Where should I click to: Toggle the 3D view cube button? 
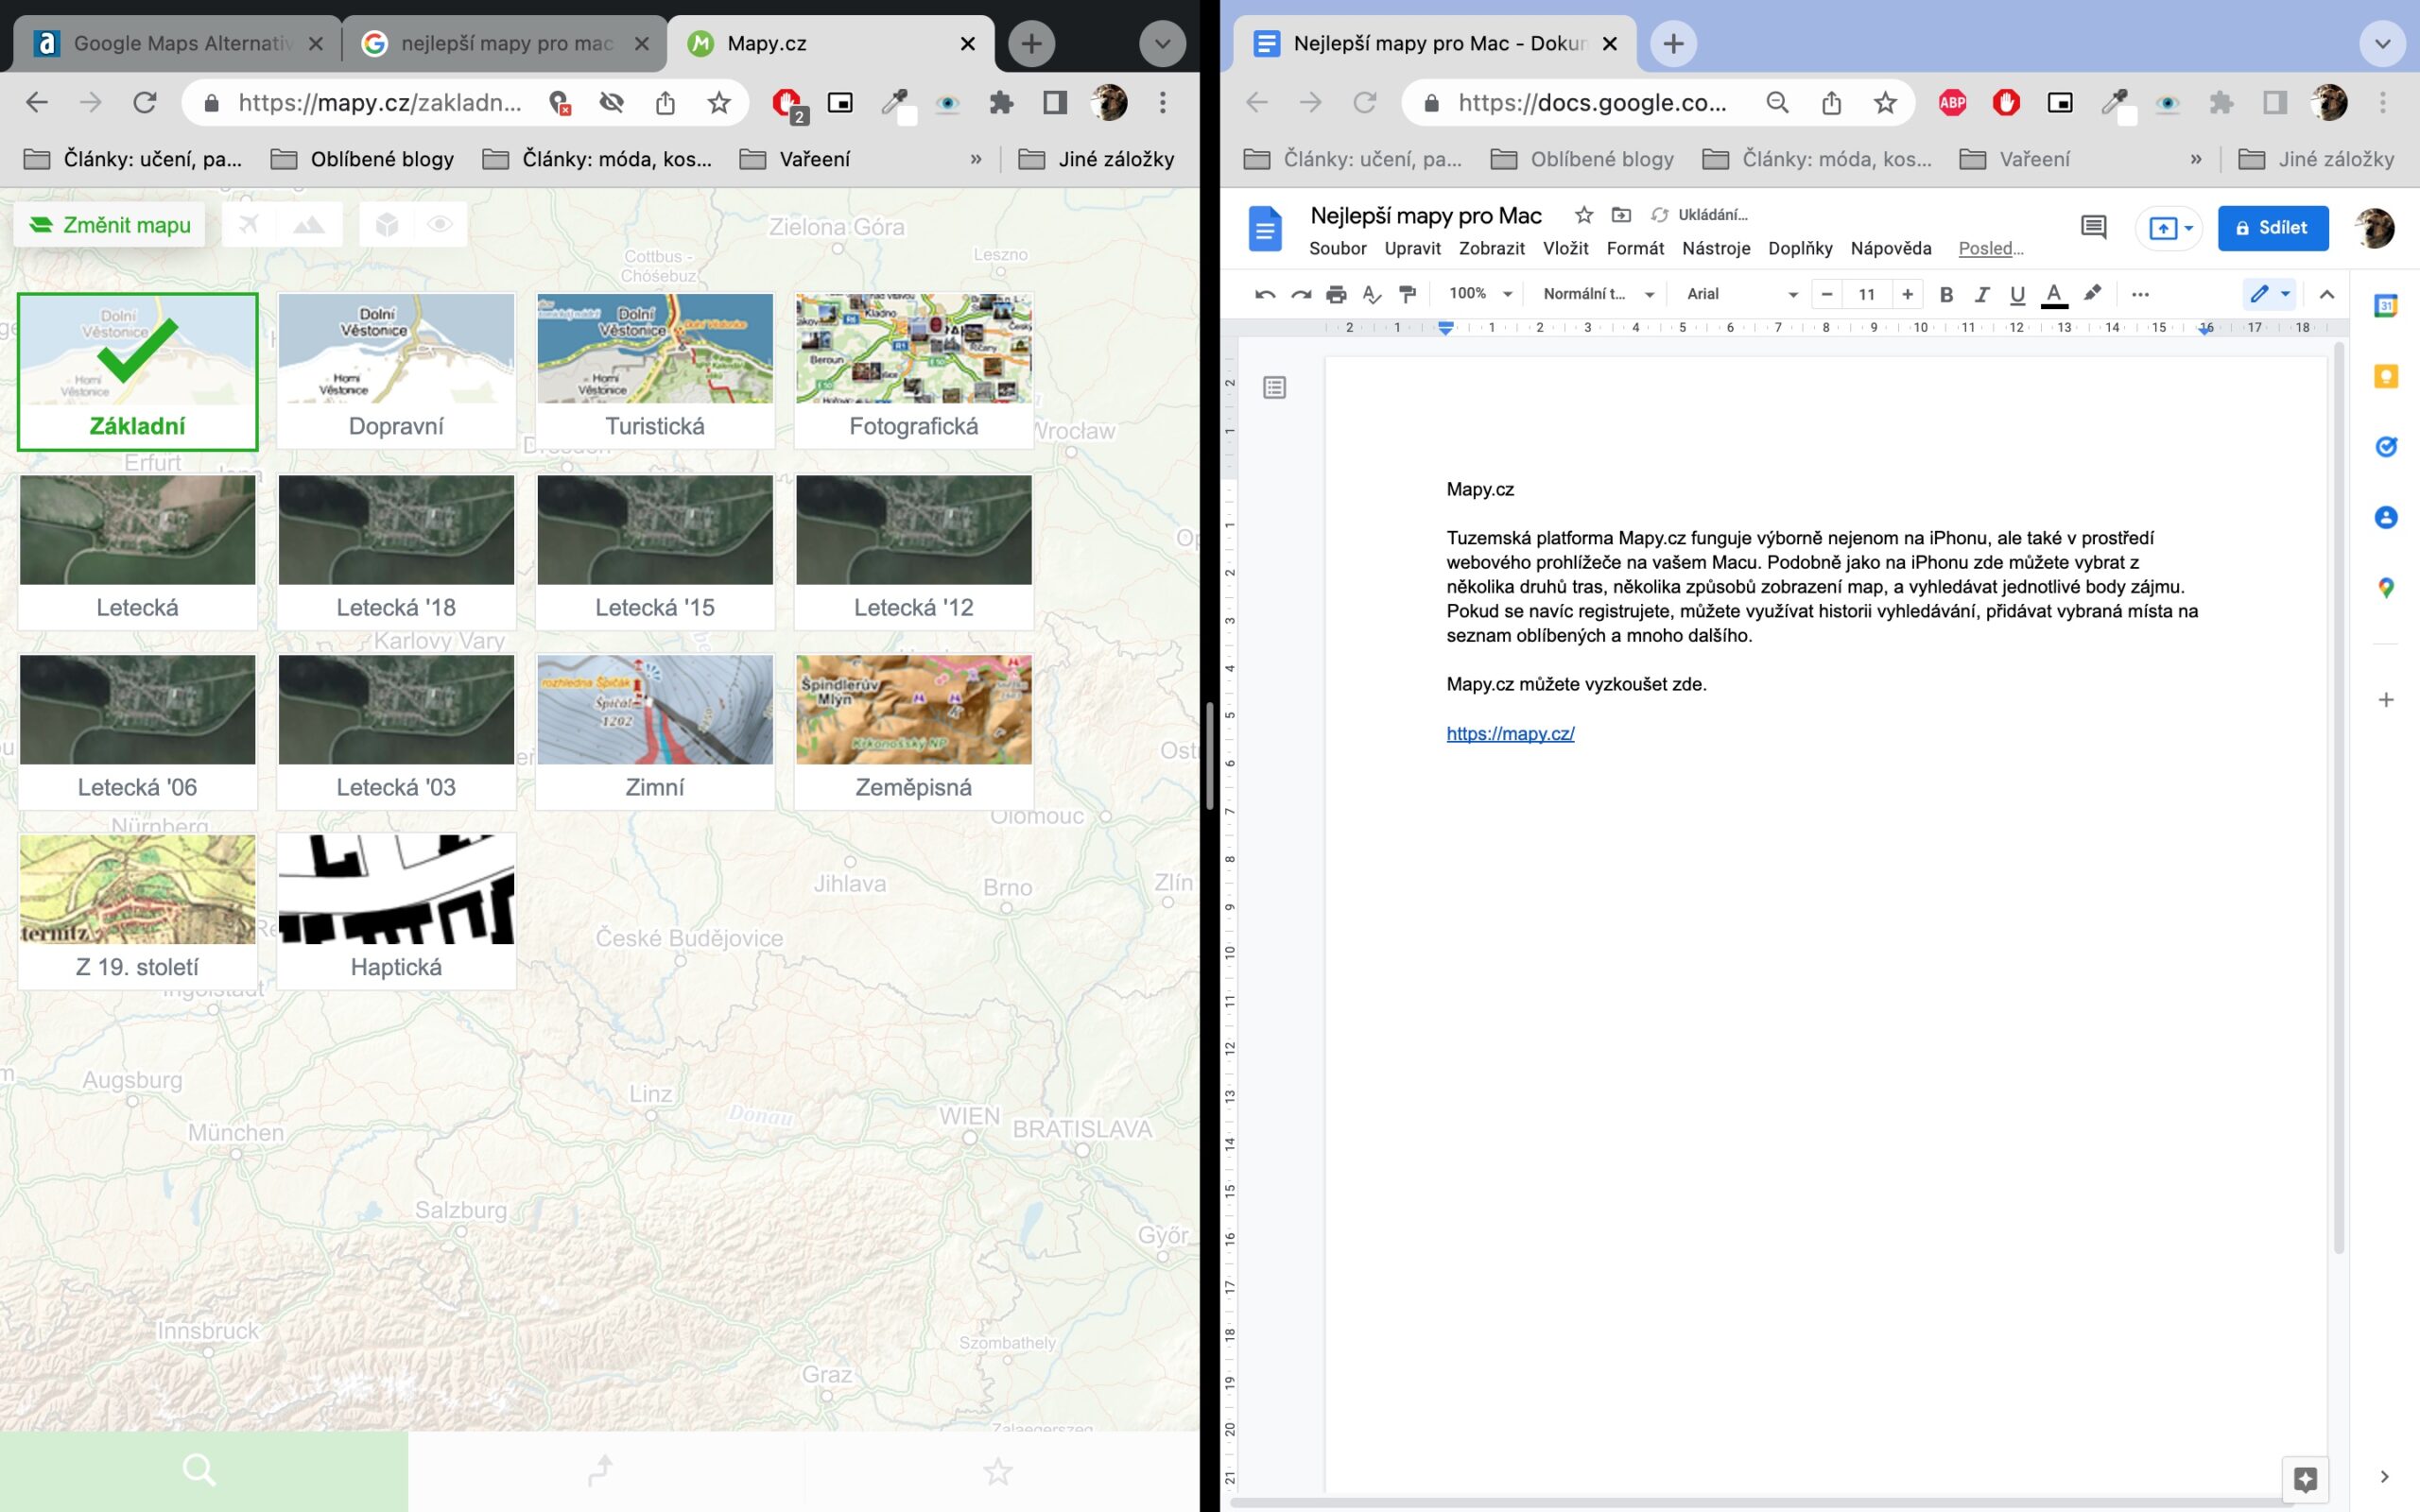pyautogui.click(x=387, y=225)
